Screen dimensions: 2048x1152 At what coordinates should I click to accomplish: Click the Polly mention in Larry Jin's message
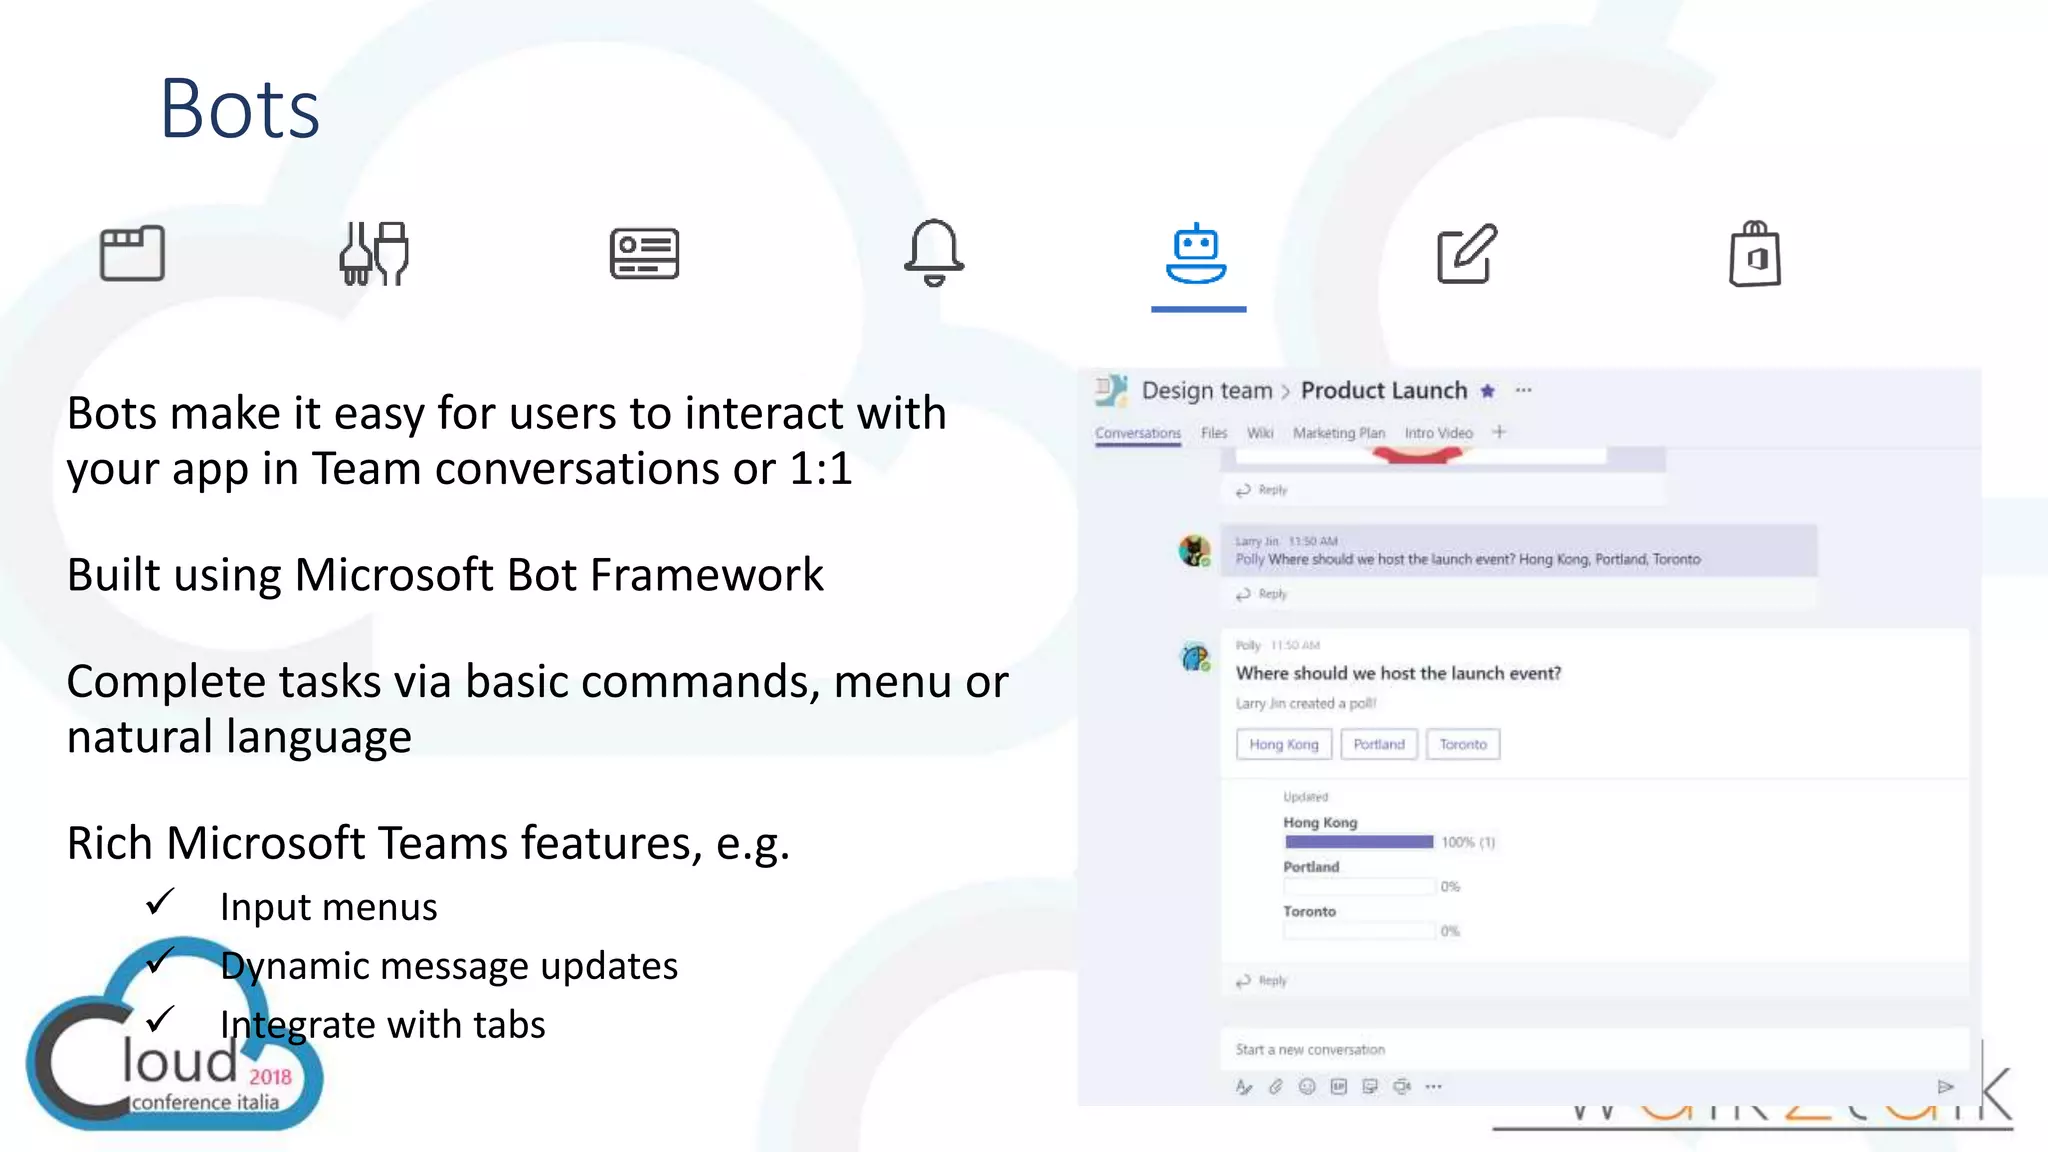tap(1249, 559)
